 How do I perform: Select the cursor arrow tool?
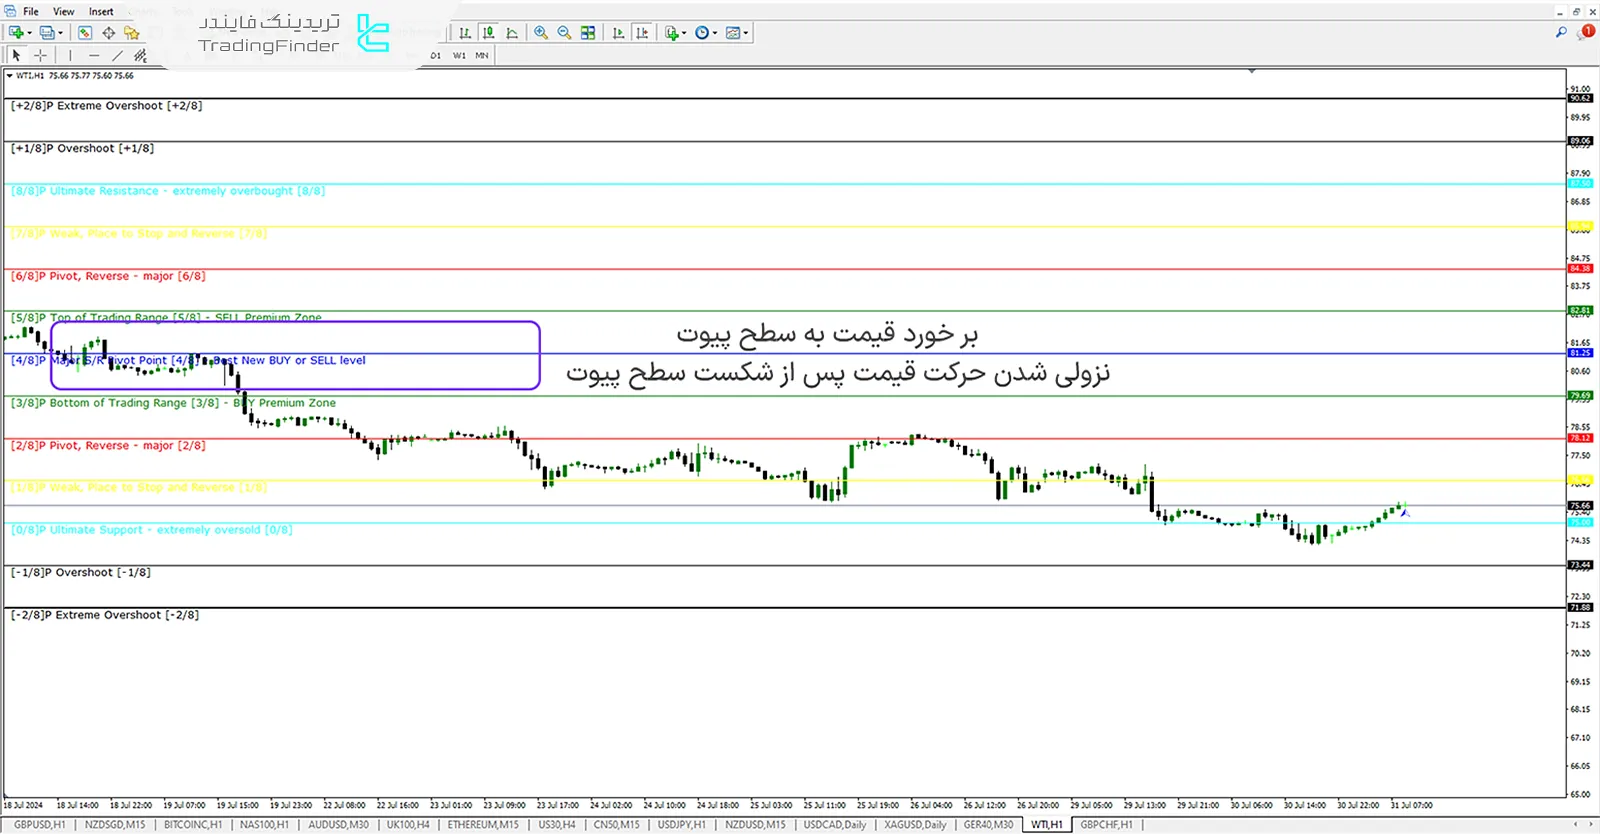pos(16,56)
